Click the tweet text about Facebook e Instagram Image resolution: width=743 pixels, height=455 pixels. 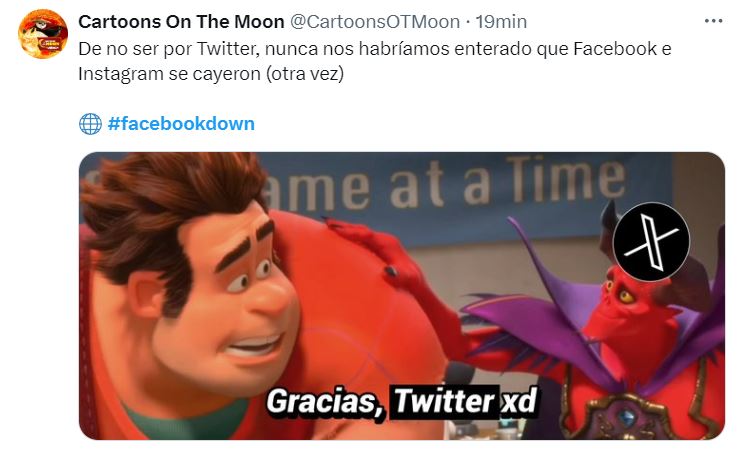pos(374,61)
